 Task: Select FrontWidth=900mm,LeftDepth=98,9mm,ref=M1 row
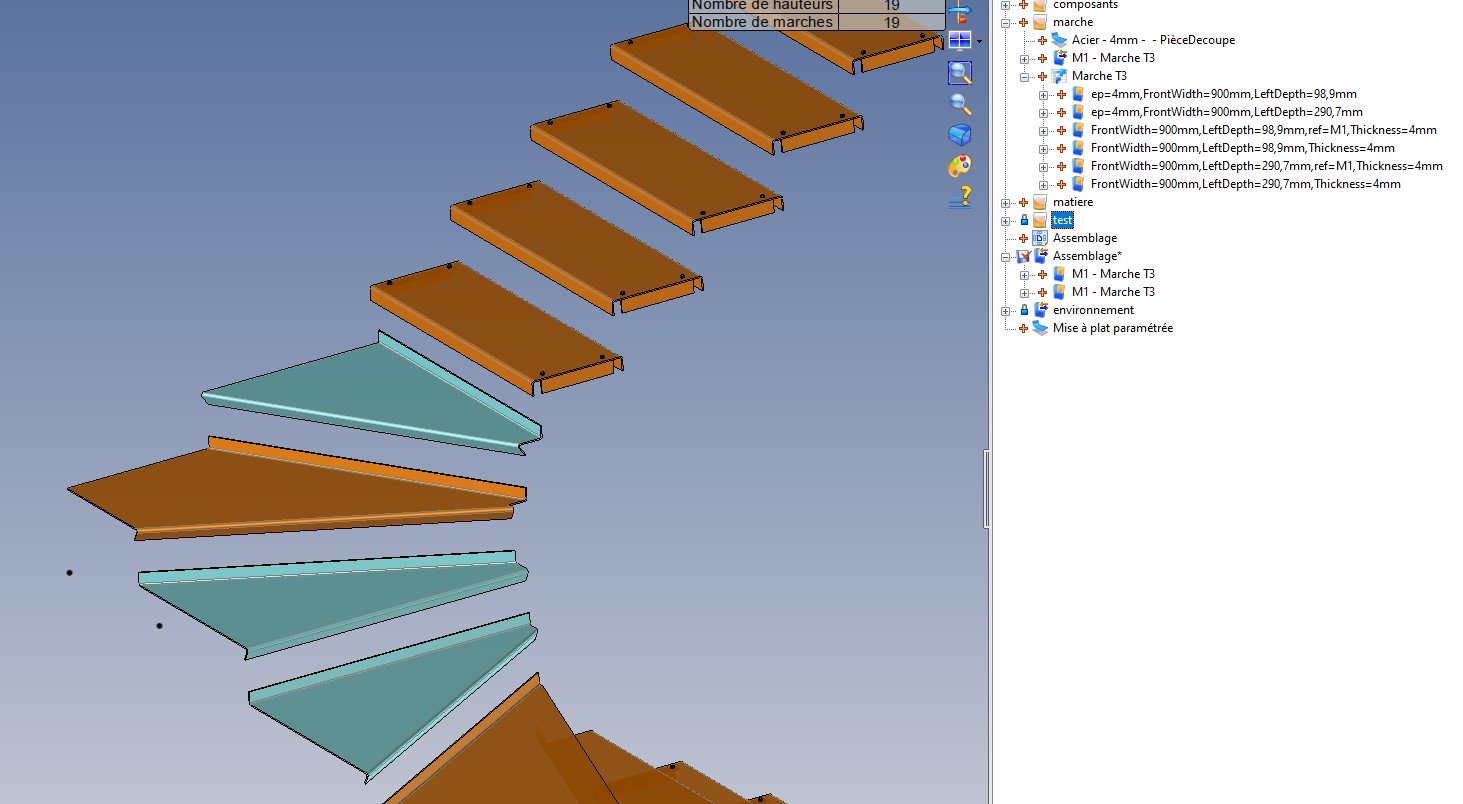(1263, 130)
